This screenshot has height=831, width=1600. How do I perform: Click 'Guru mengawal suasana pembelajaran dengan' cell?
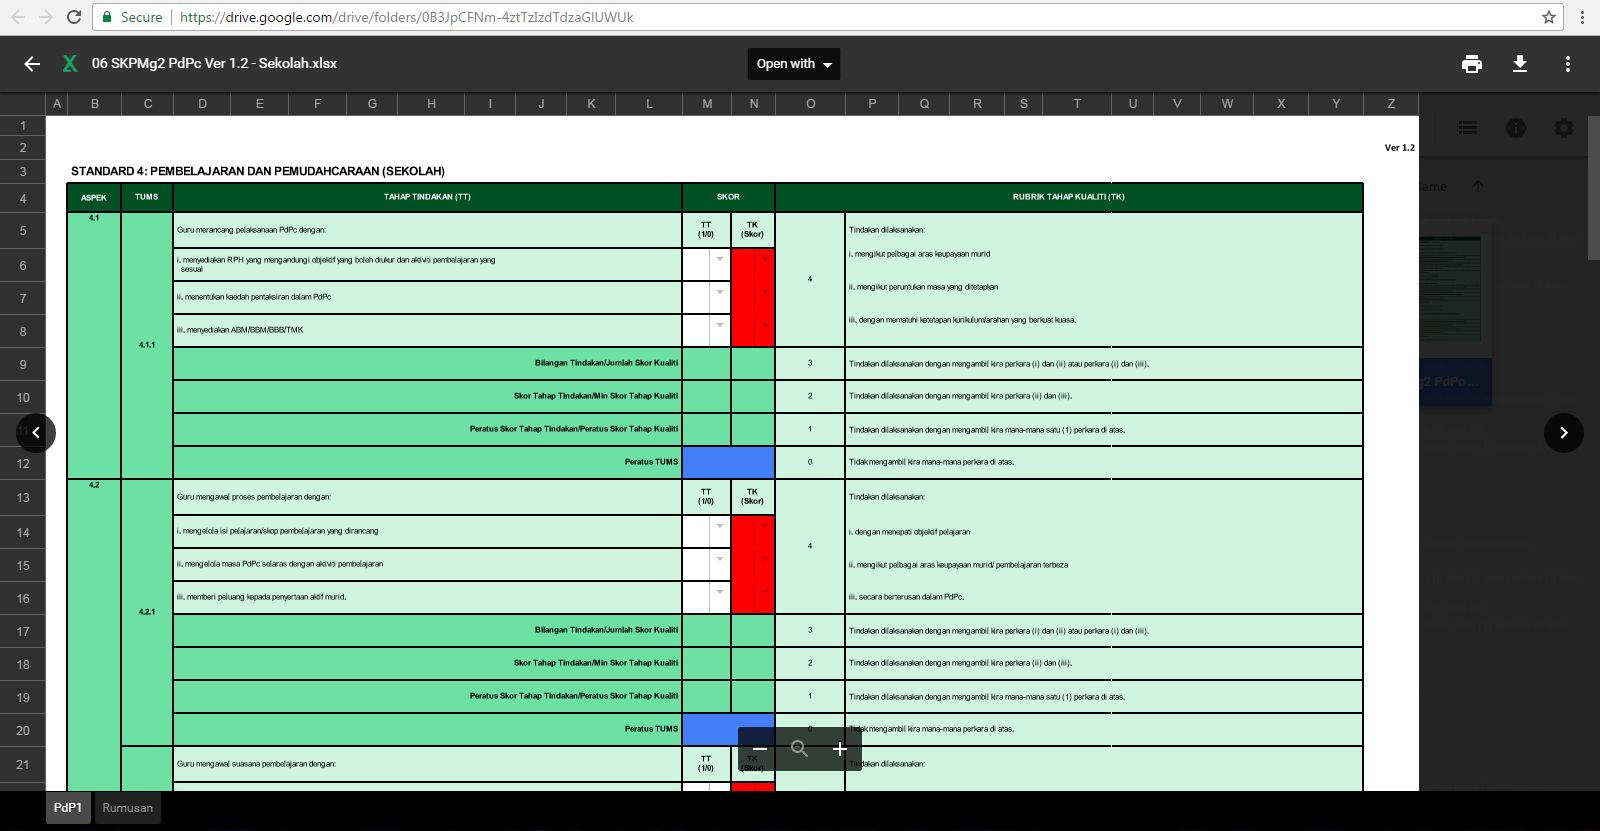(427, 764)
